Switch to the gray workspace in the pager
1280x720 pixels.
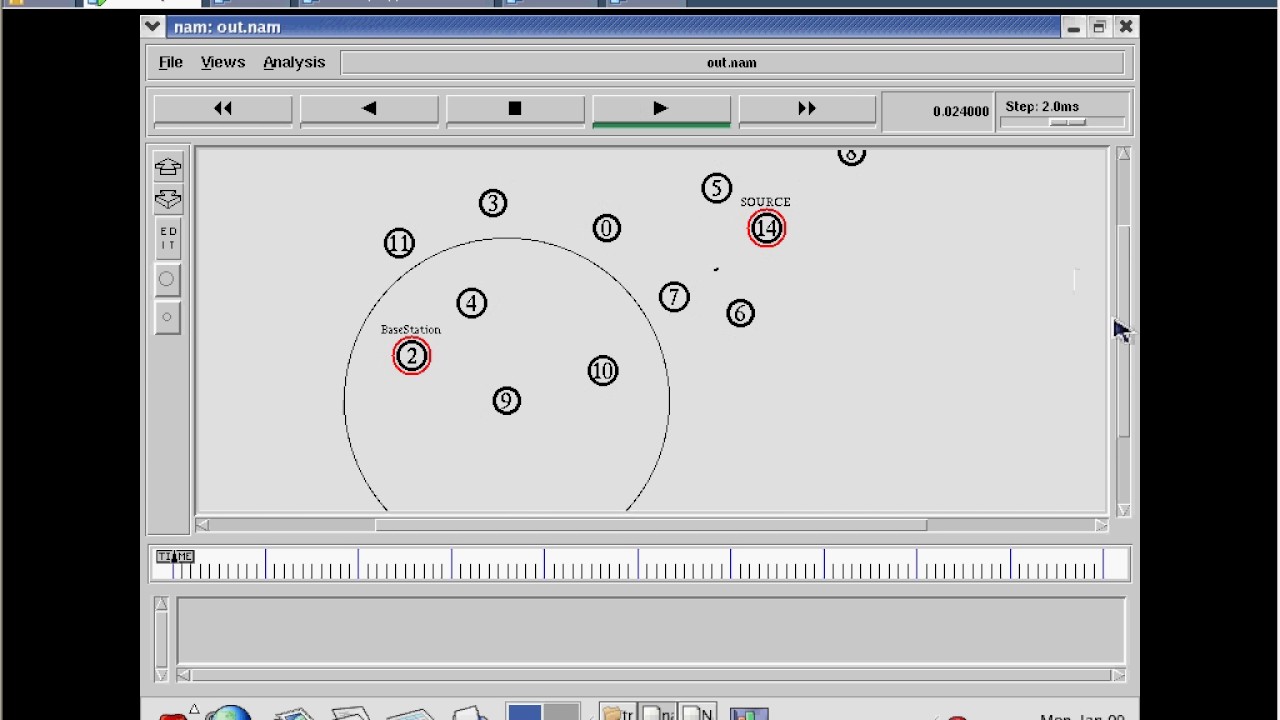click(x=561, y=712)
